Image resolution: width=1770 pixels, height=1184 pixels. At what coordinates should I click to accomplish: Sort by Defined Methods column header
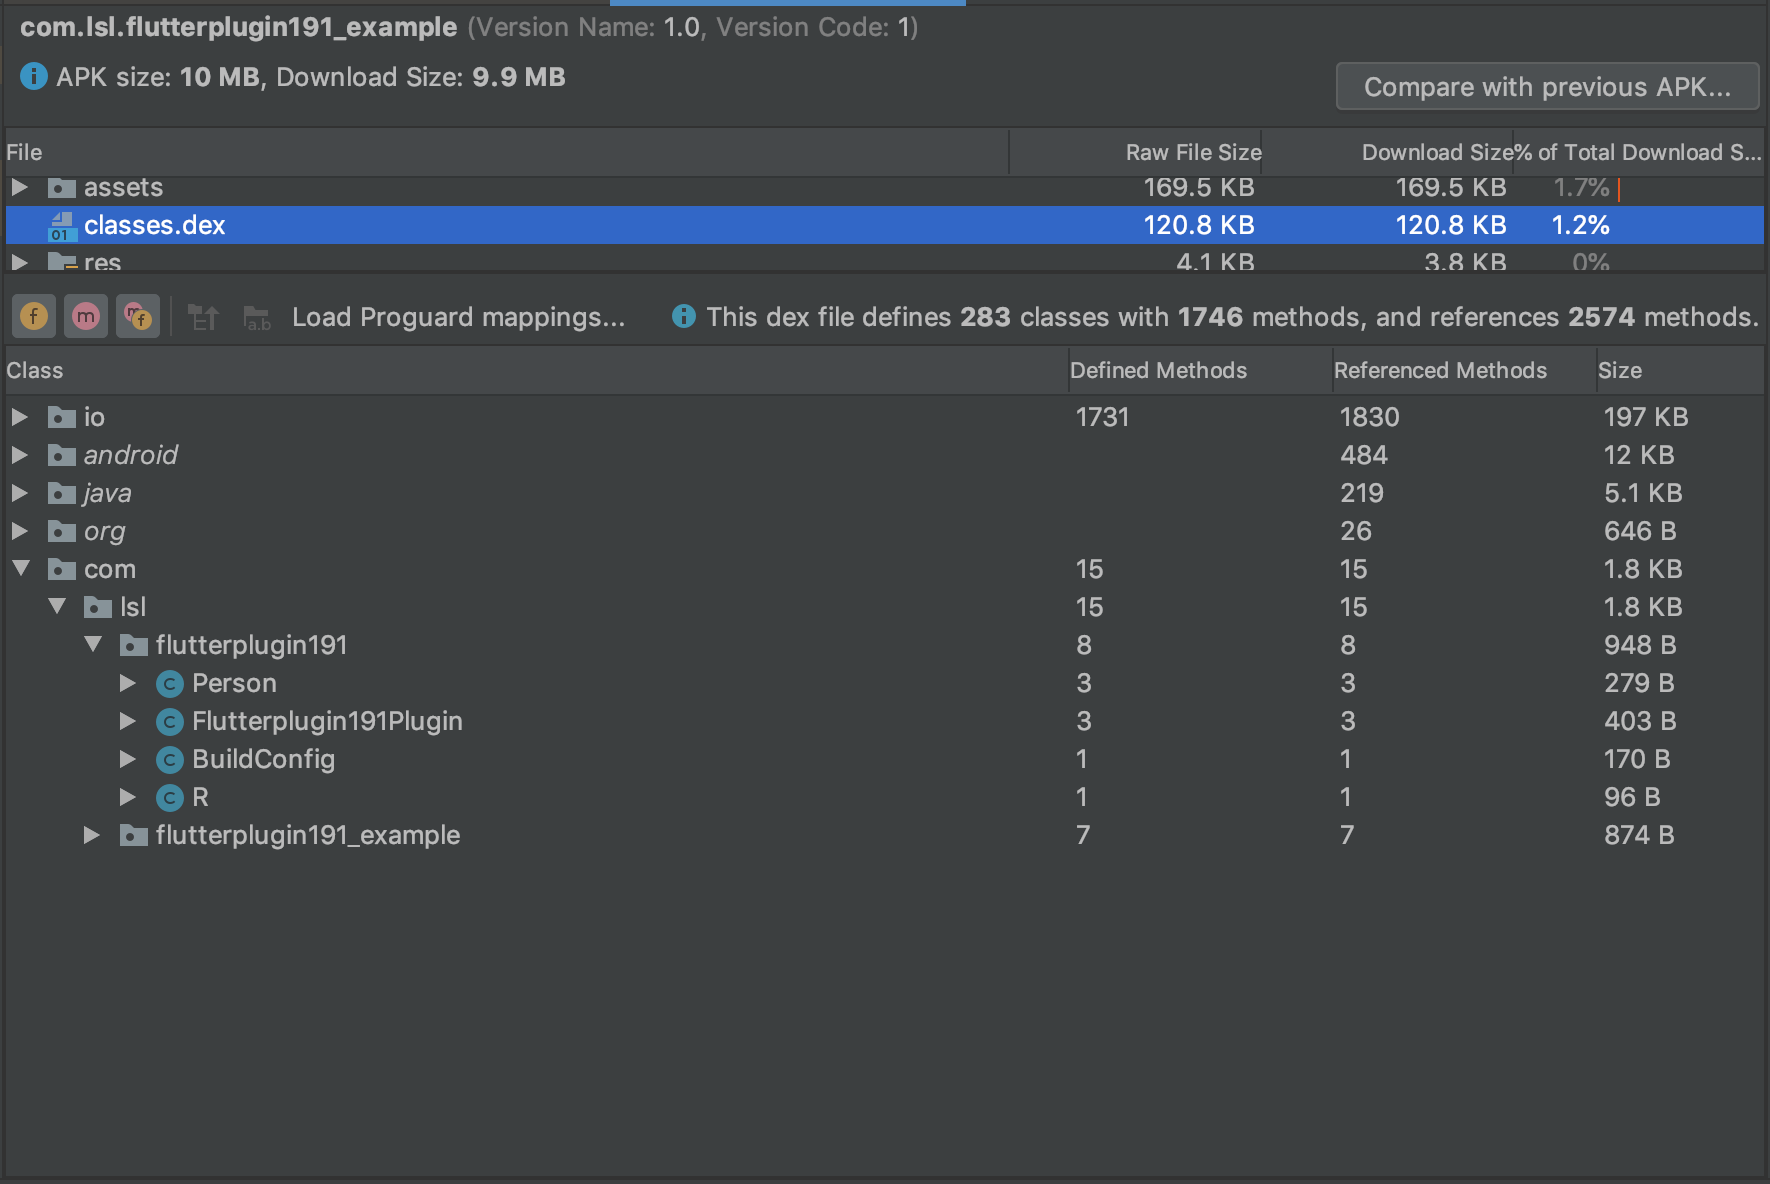click(1158, 370)
